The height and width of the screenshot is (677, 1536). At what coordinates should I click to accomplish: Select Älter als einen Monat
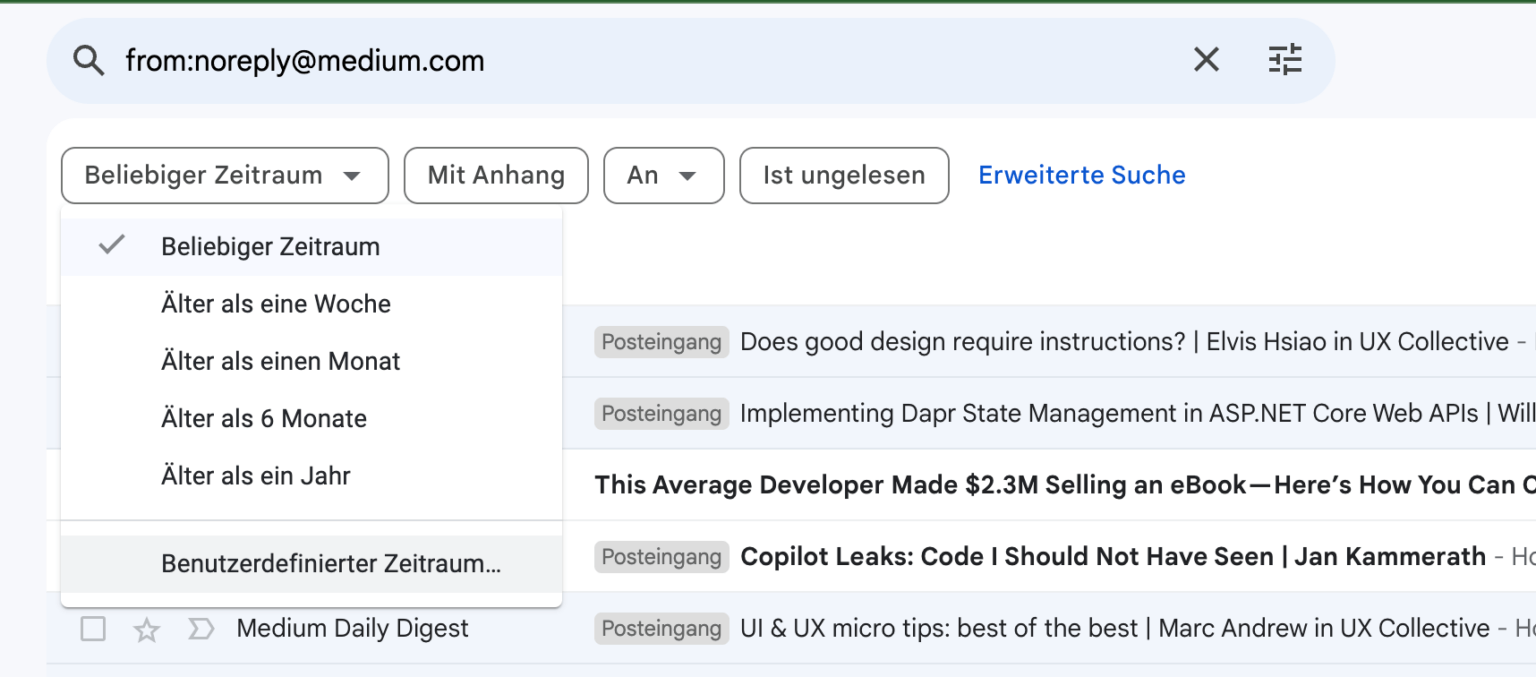[x=280, y=361]
